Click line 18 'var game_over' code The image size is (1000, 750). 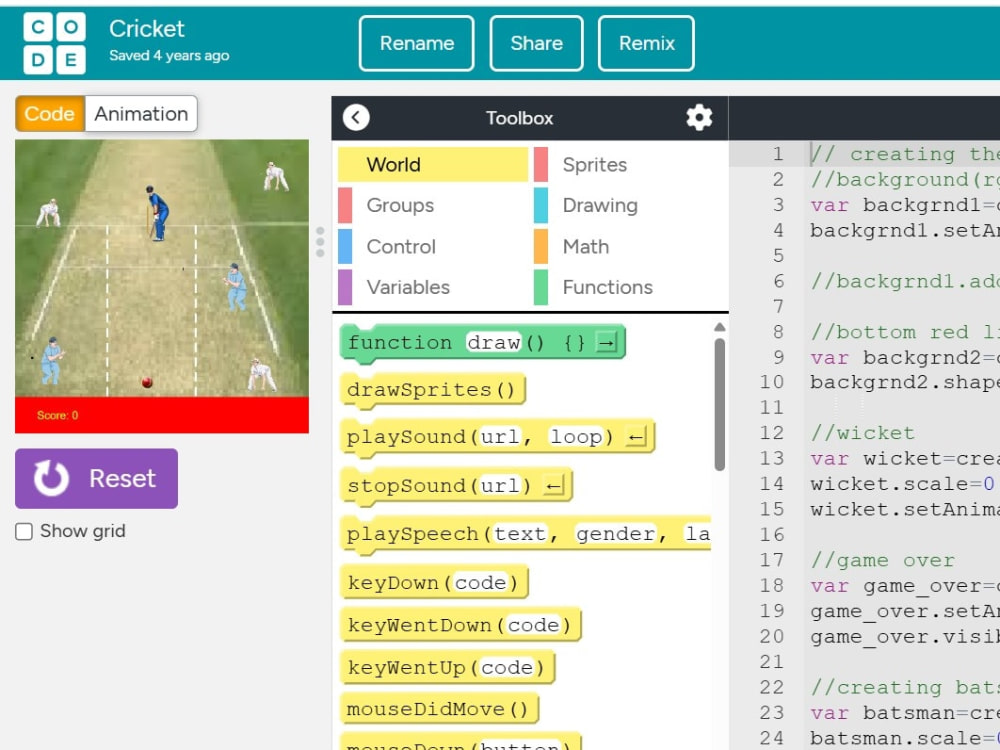tap(905, 586)
